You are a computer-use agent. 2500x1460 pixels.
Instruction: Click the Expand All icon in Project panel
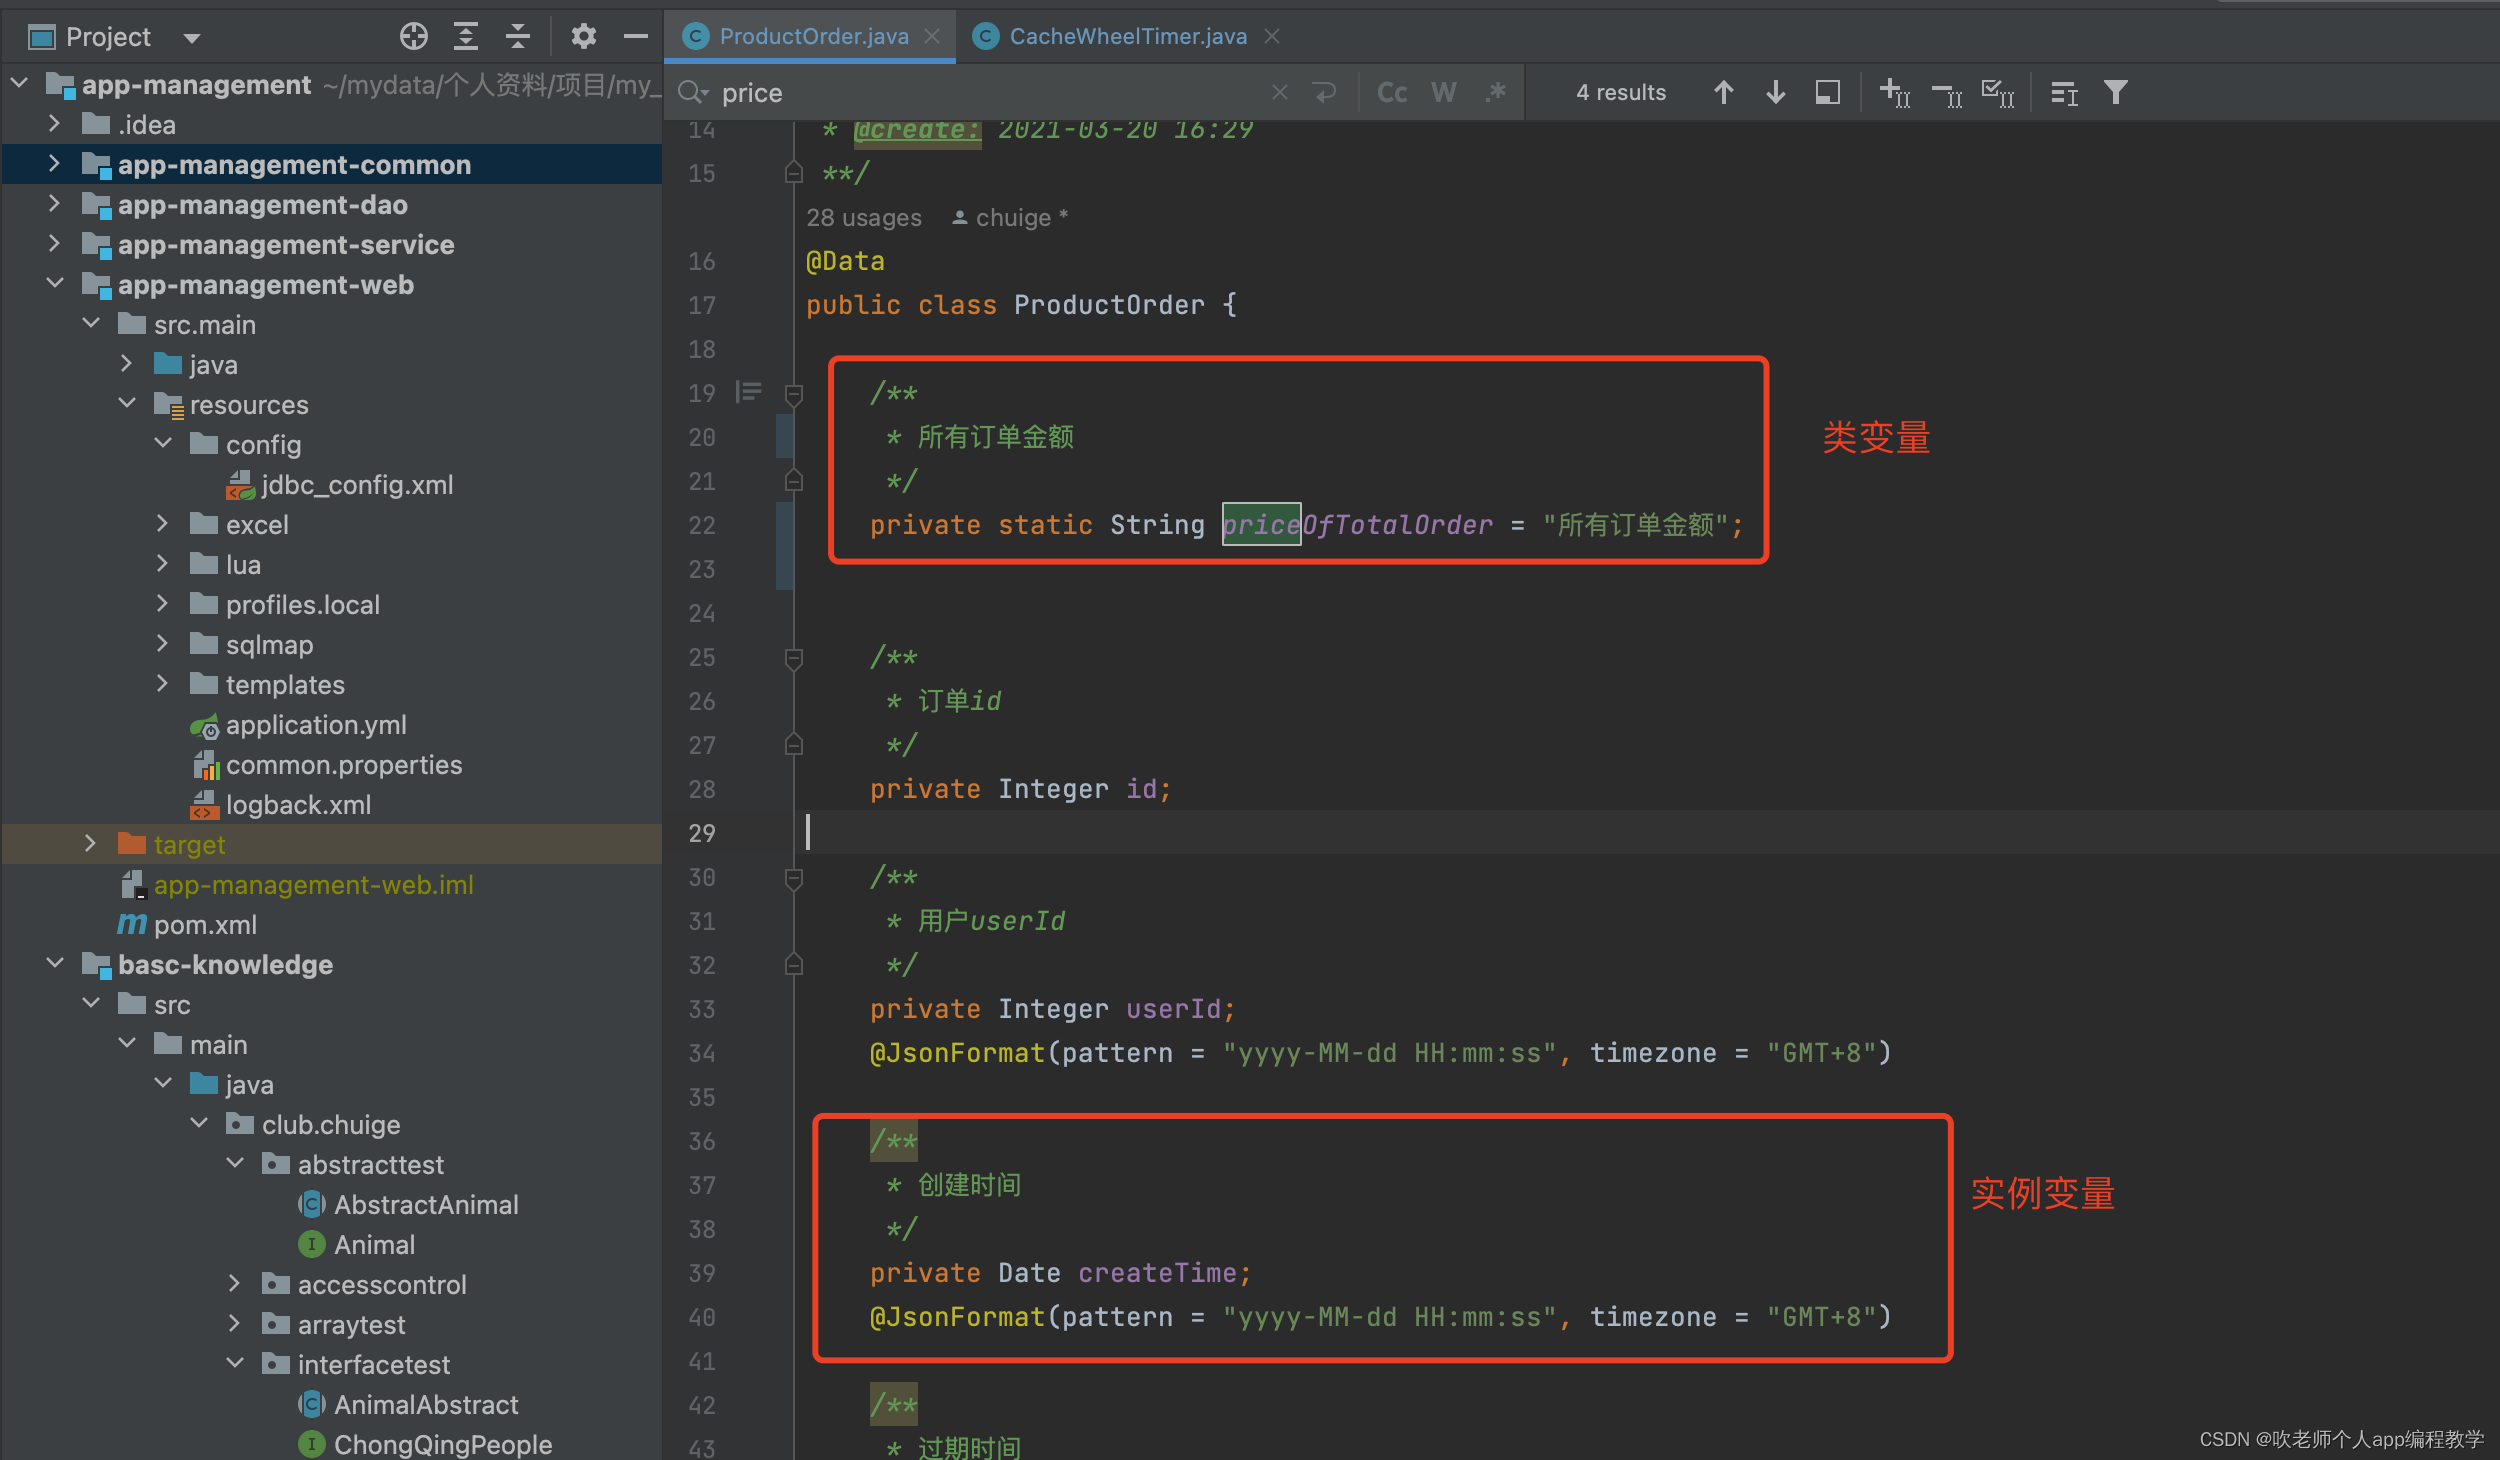click(x=466, y=37)
